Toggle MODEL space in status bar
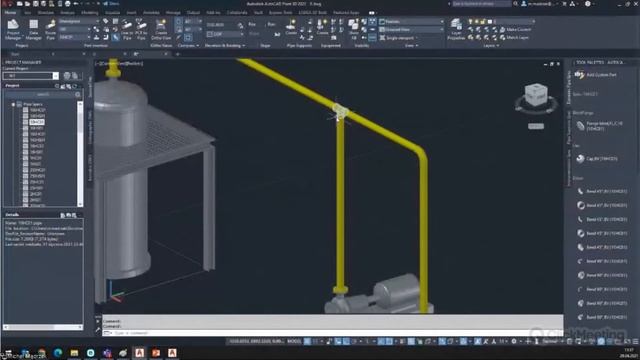Viewport: 640px width, 360px height. coord(294,341)
